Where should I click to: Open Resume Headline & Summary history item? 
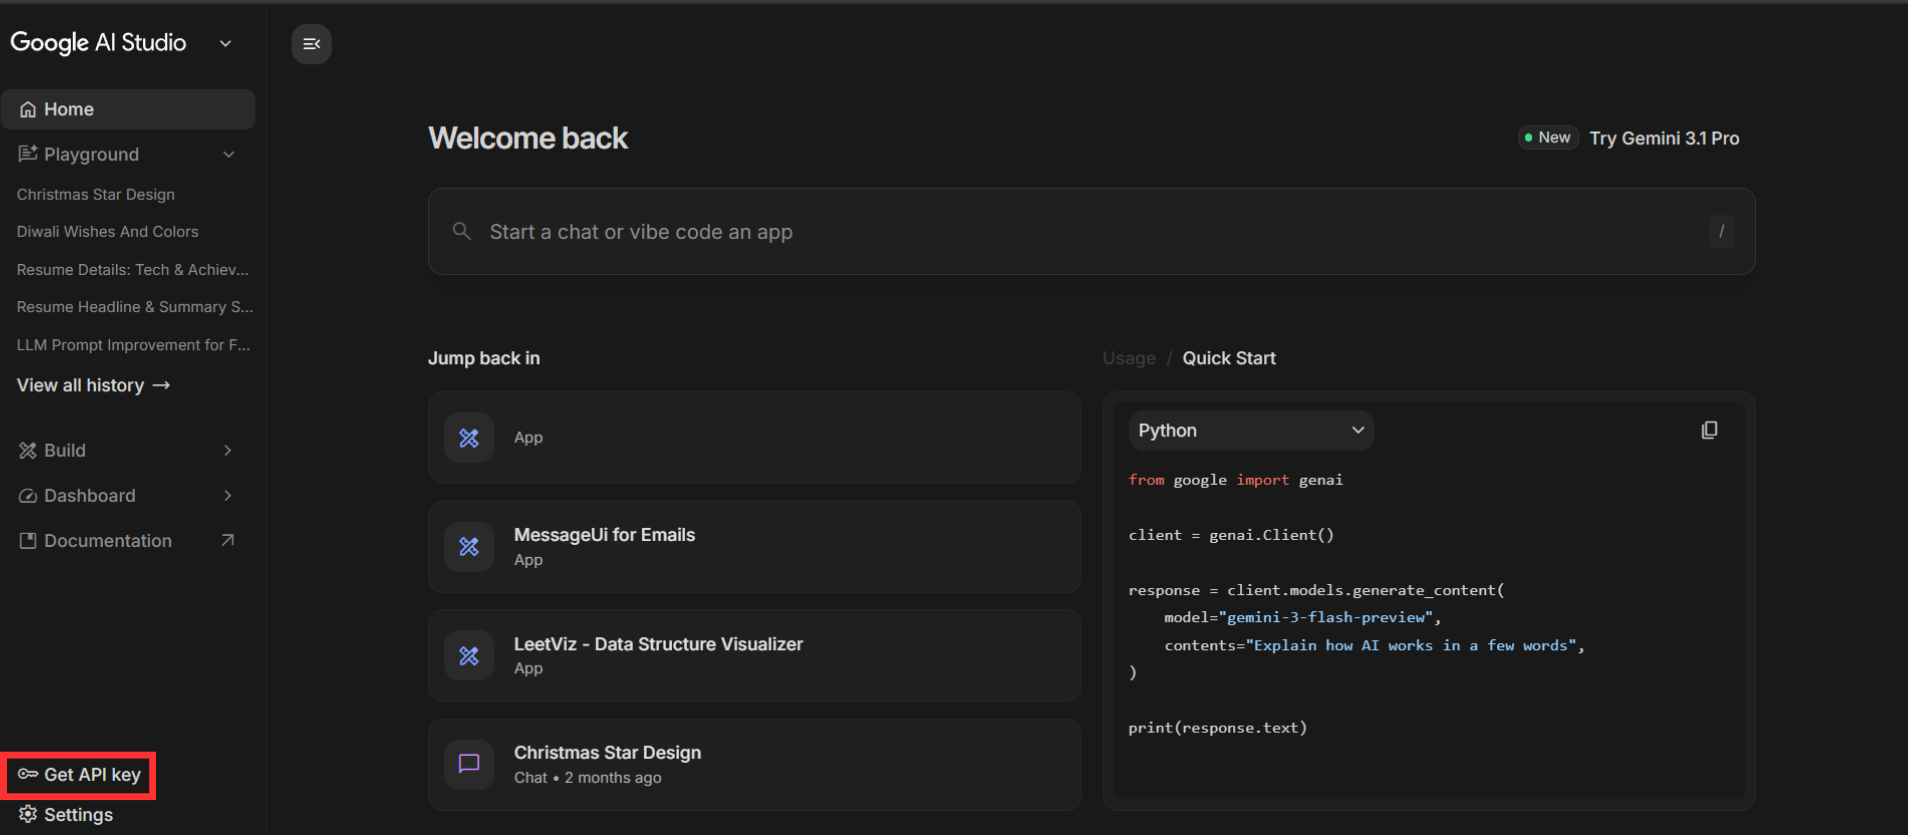click(135, 307)
